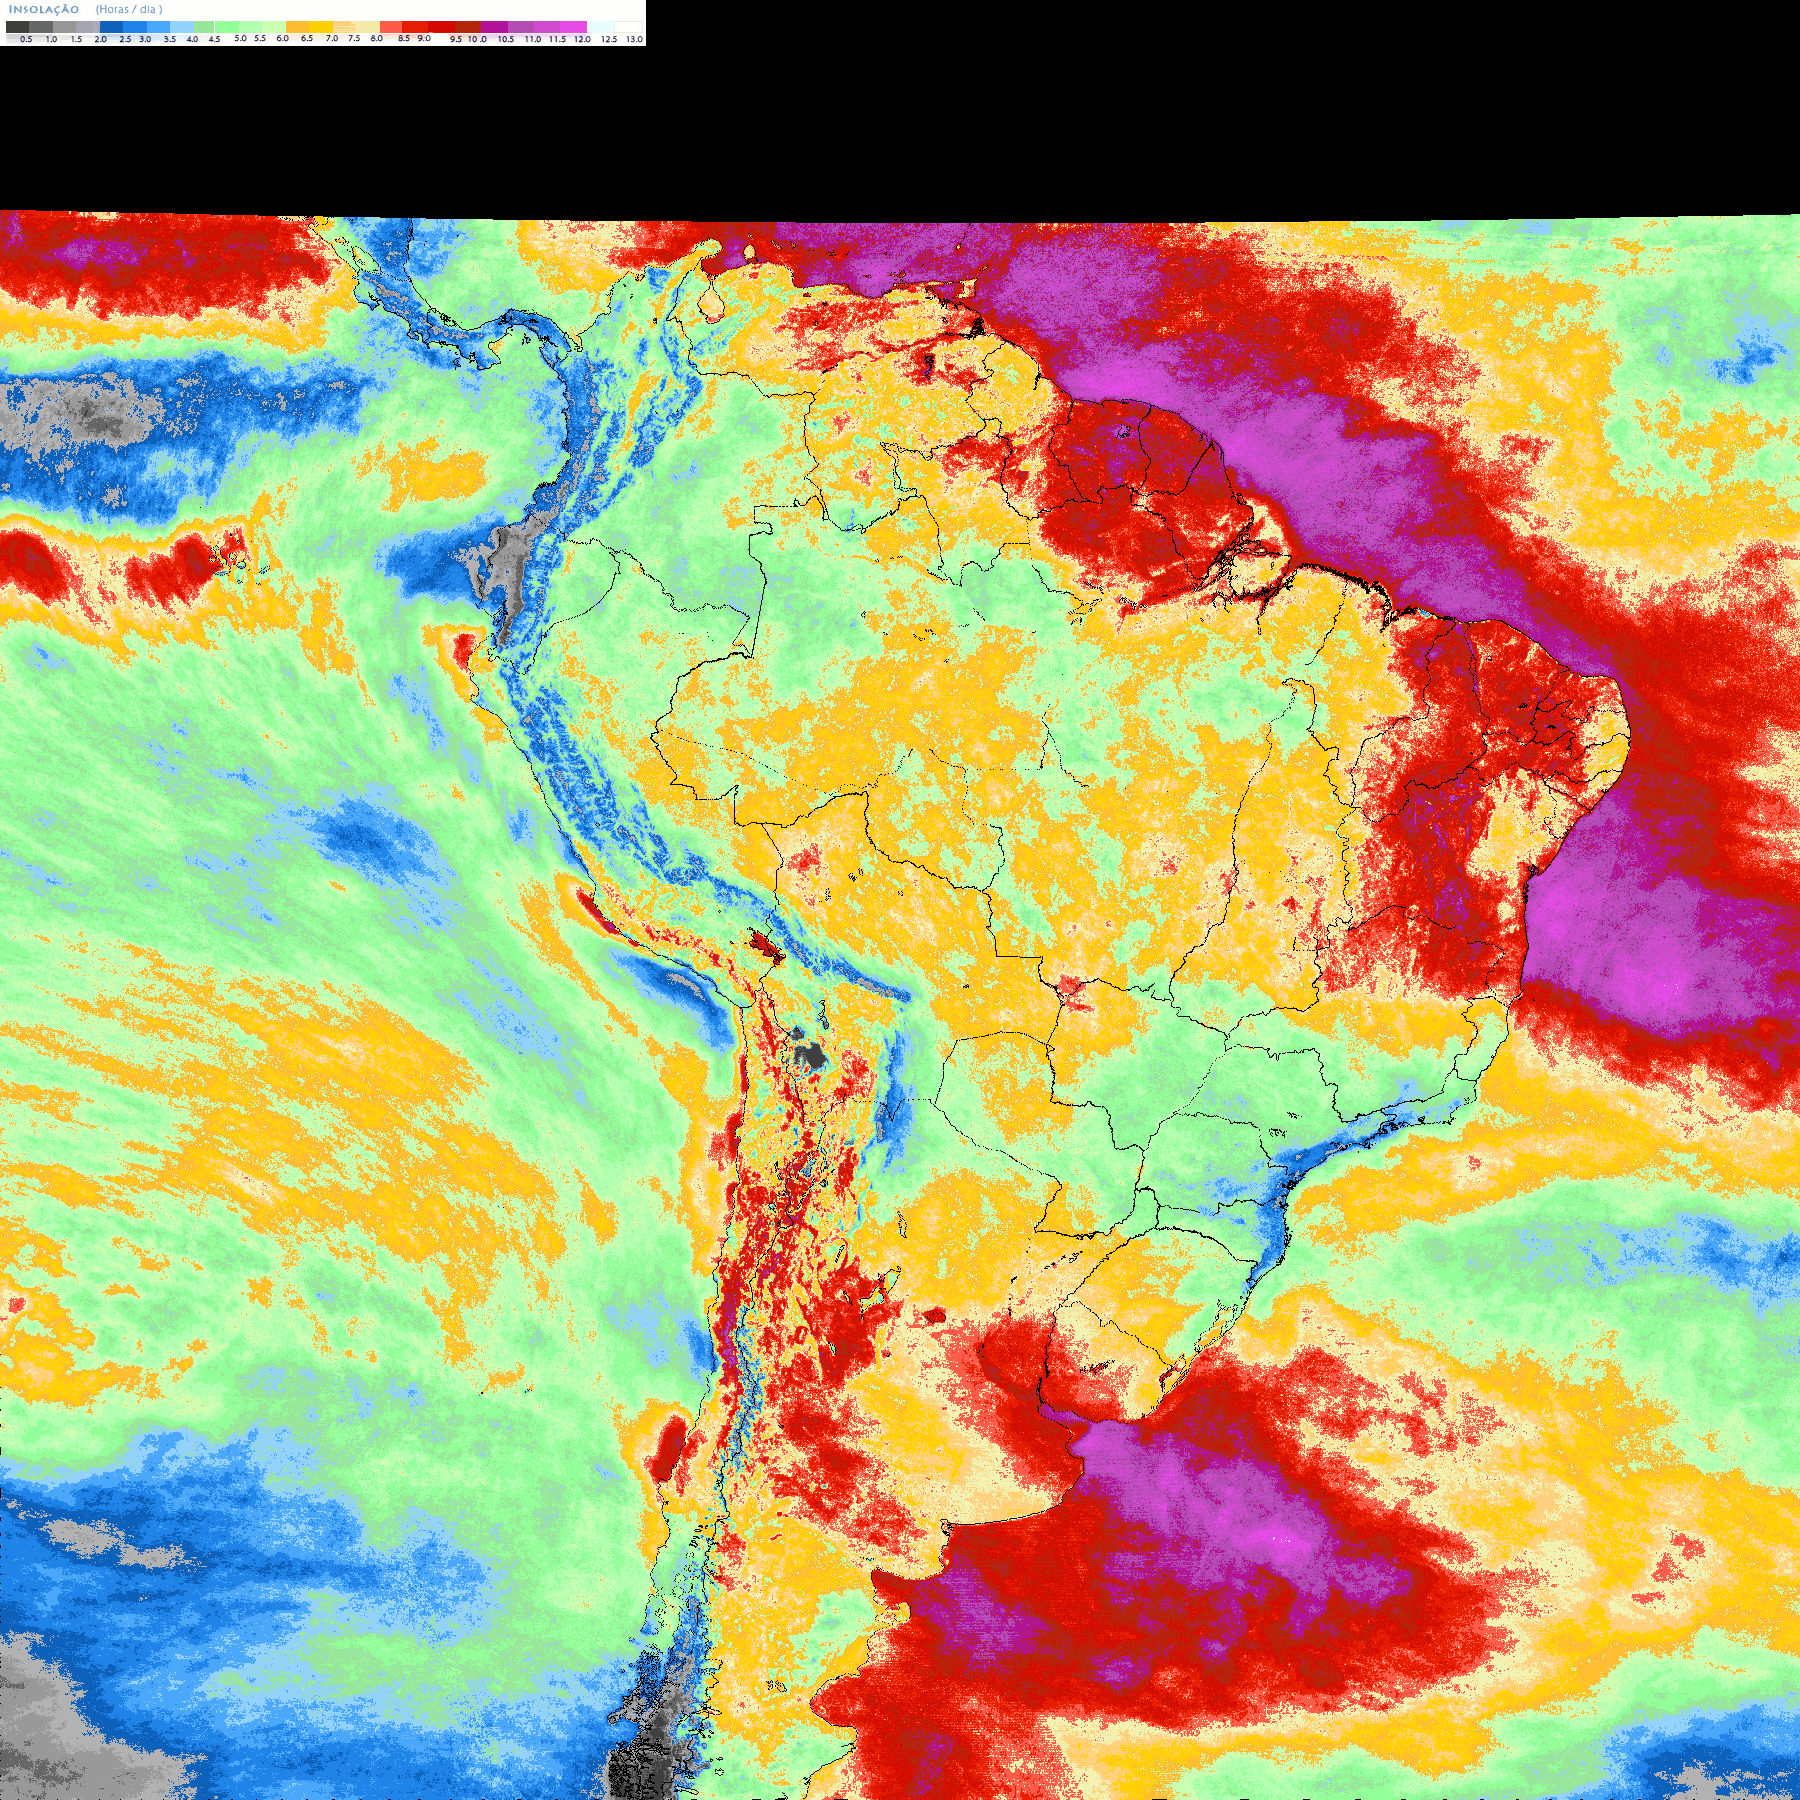Click the "7.5" legend value
The width and height of the screenshot is (1800, 1800).
pos(354,38)
